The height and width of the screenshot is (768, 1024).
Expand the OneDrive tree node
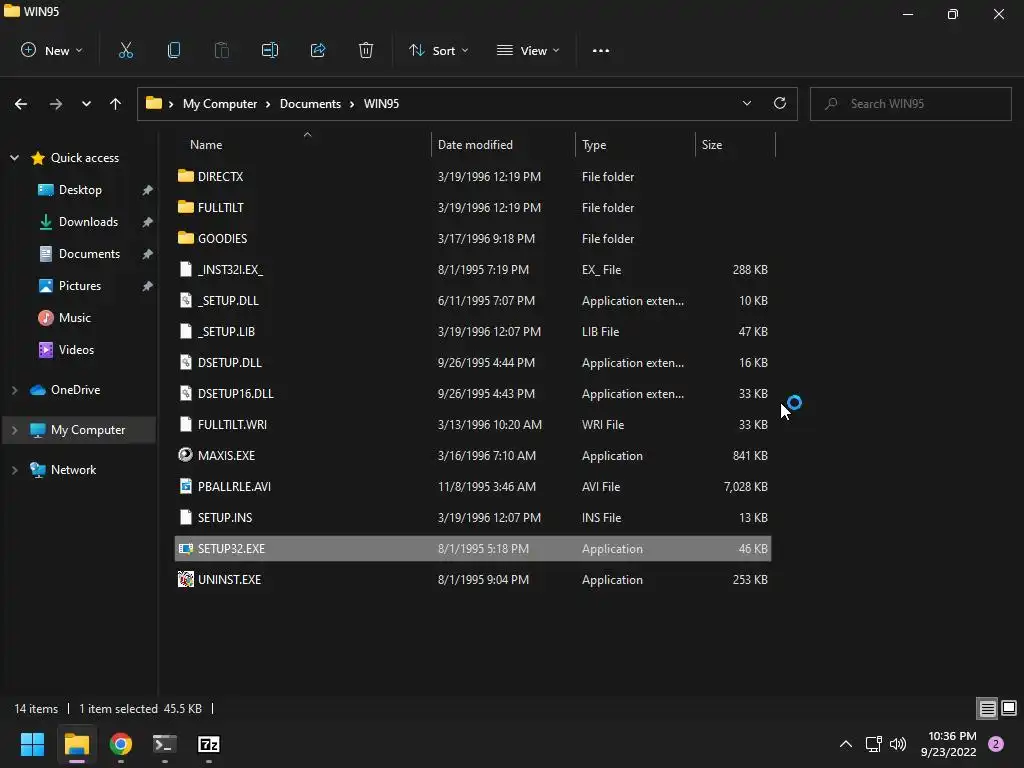pos(14,390)
